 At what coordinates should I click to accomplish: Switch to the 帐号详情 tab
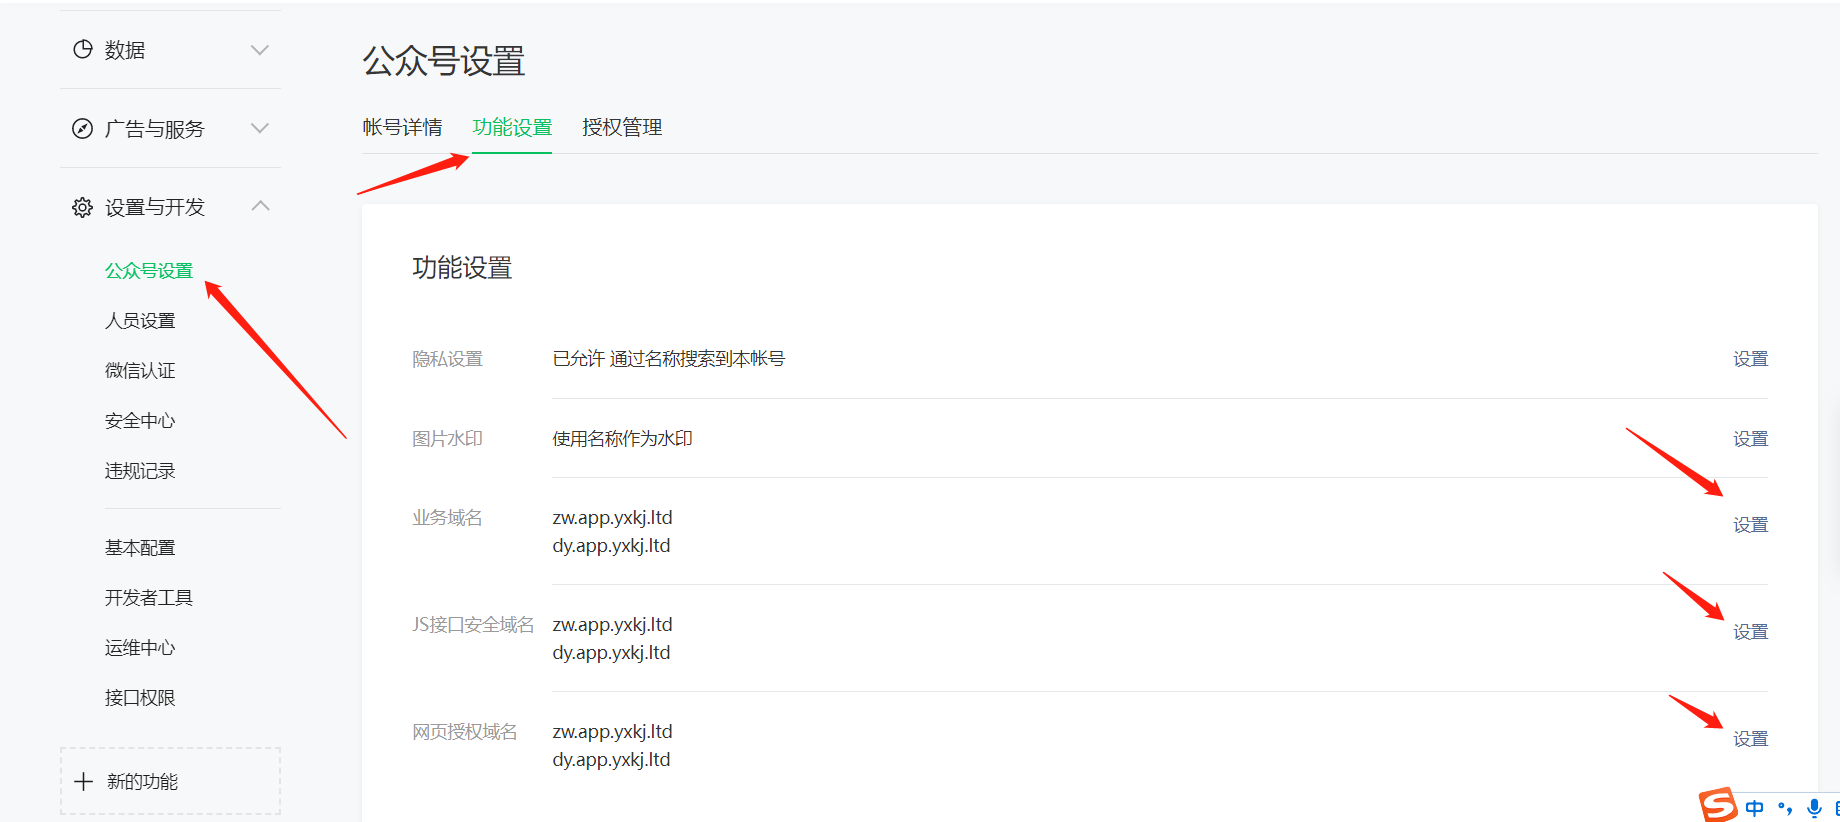[x=402, y=127]
